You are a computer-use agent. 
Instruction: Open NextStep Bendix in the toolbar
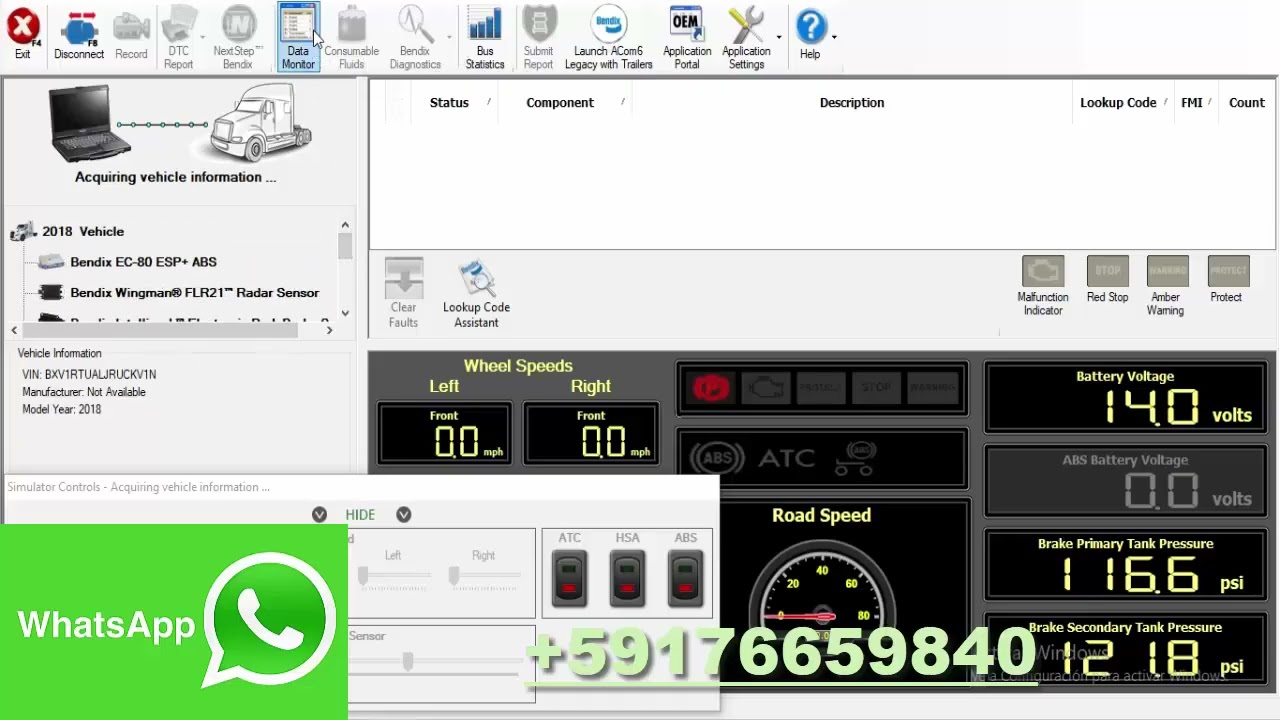click(238, 38)
